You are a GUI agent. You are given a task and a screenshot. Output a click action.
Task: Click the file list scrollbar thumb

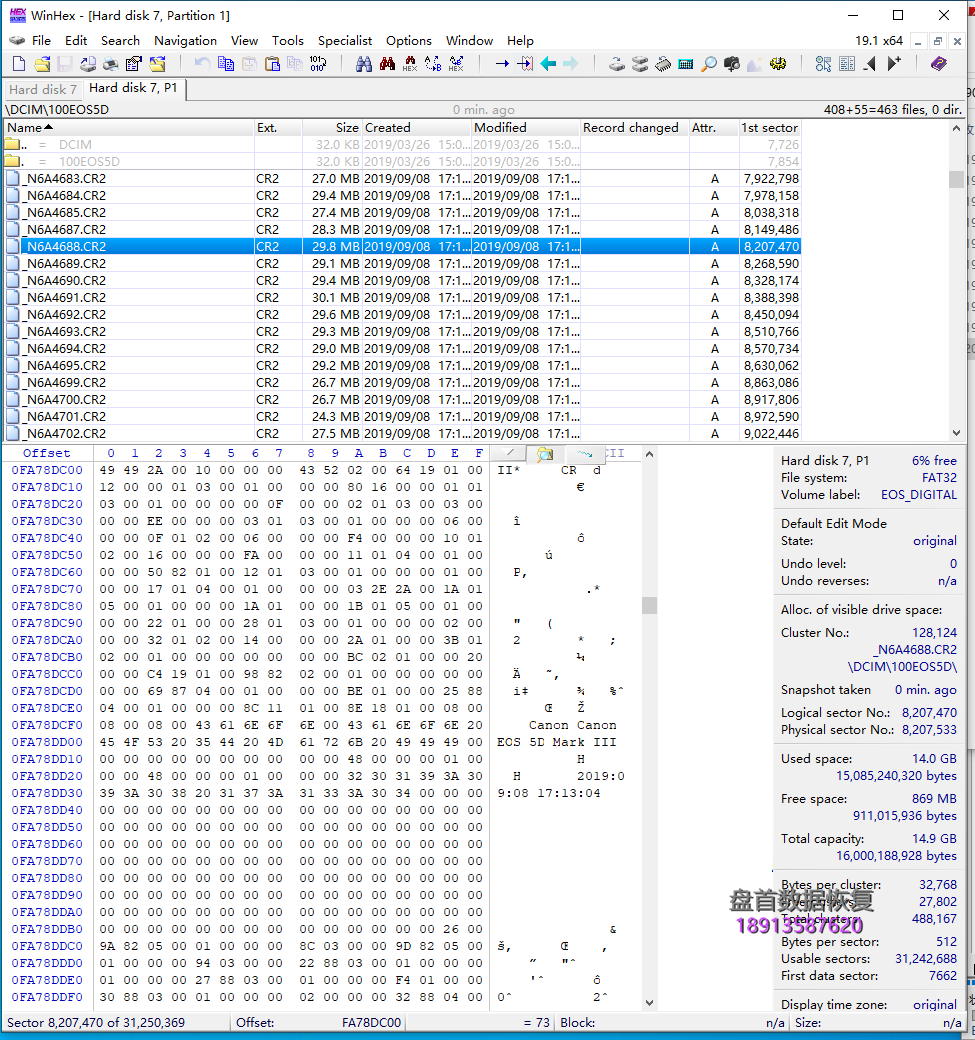point(956,179)
